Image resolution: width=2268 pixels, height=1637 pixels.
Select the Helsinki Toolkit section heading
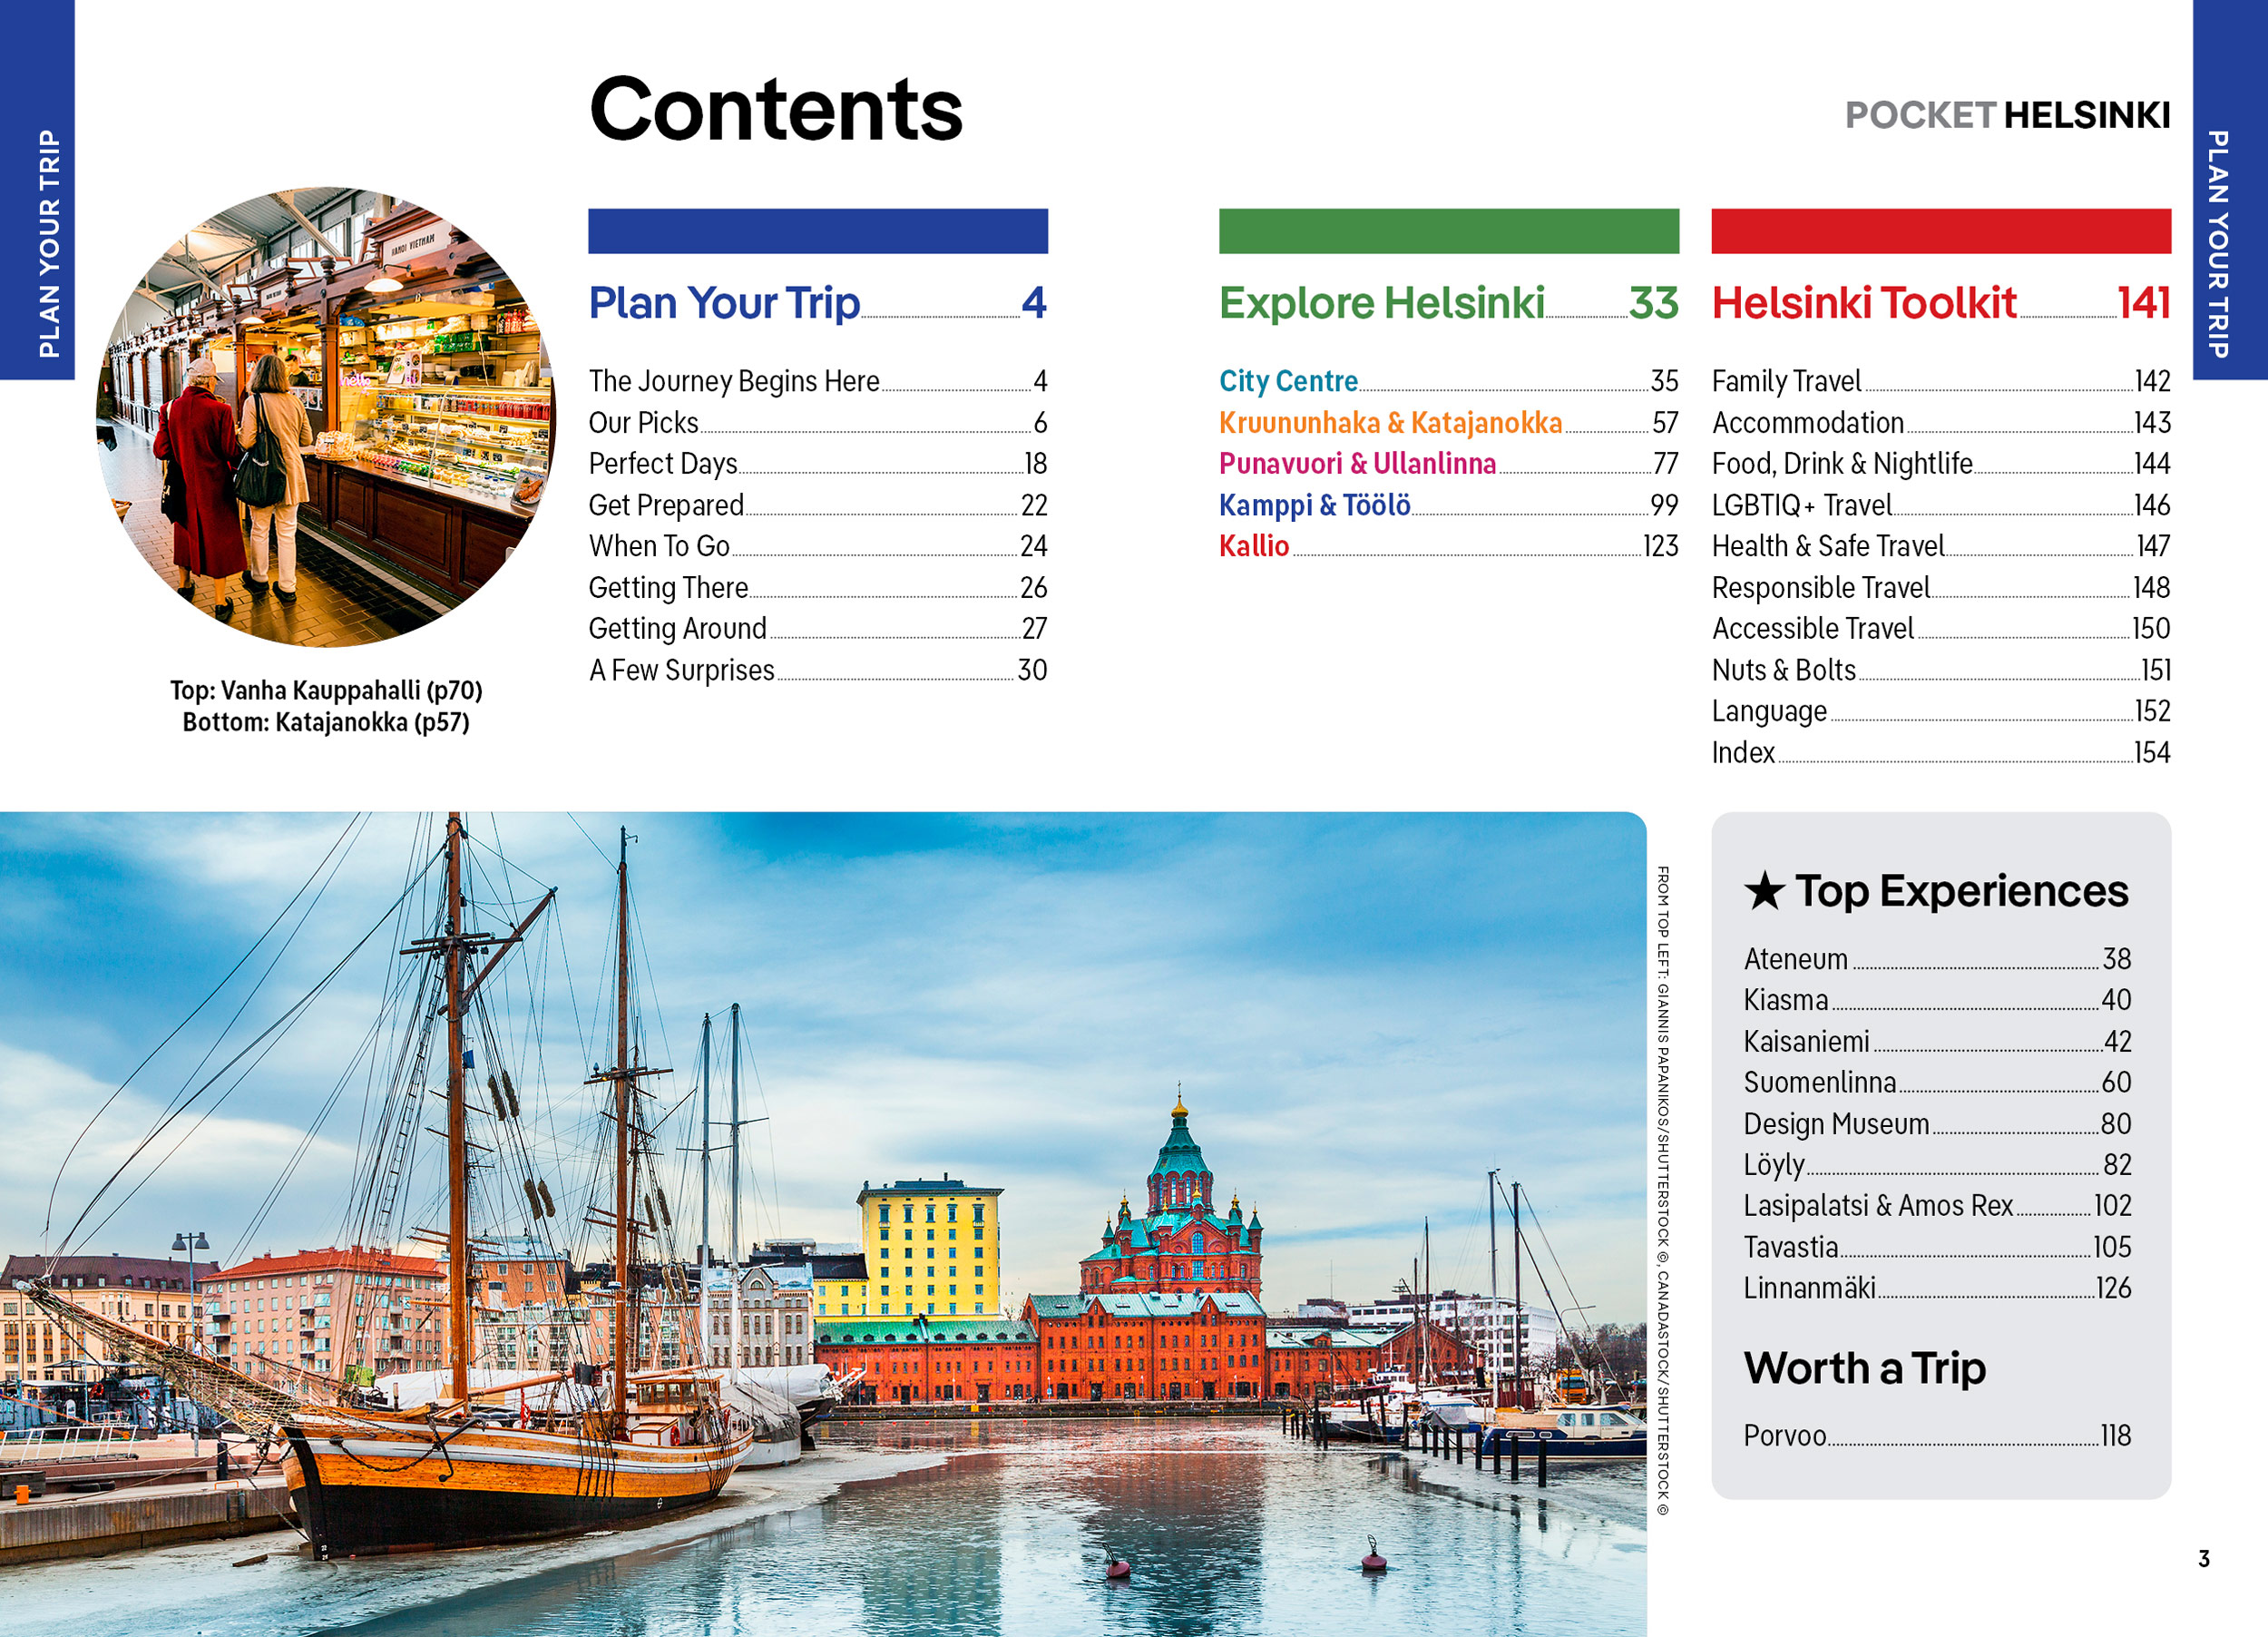coord(1864,303)
